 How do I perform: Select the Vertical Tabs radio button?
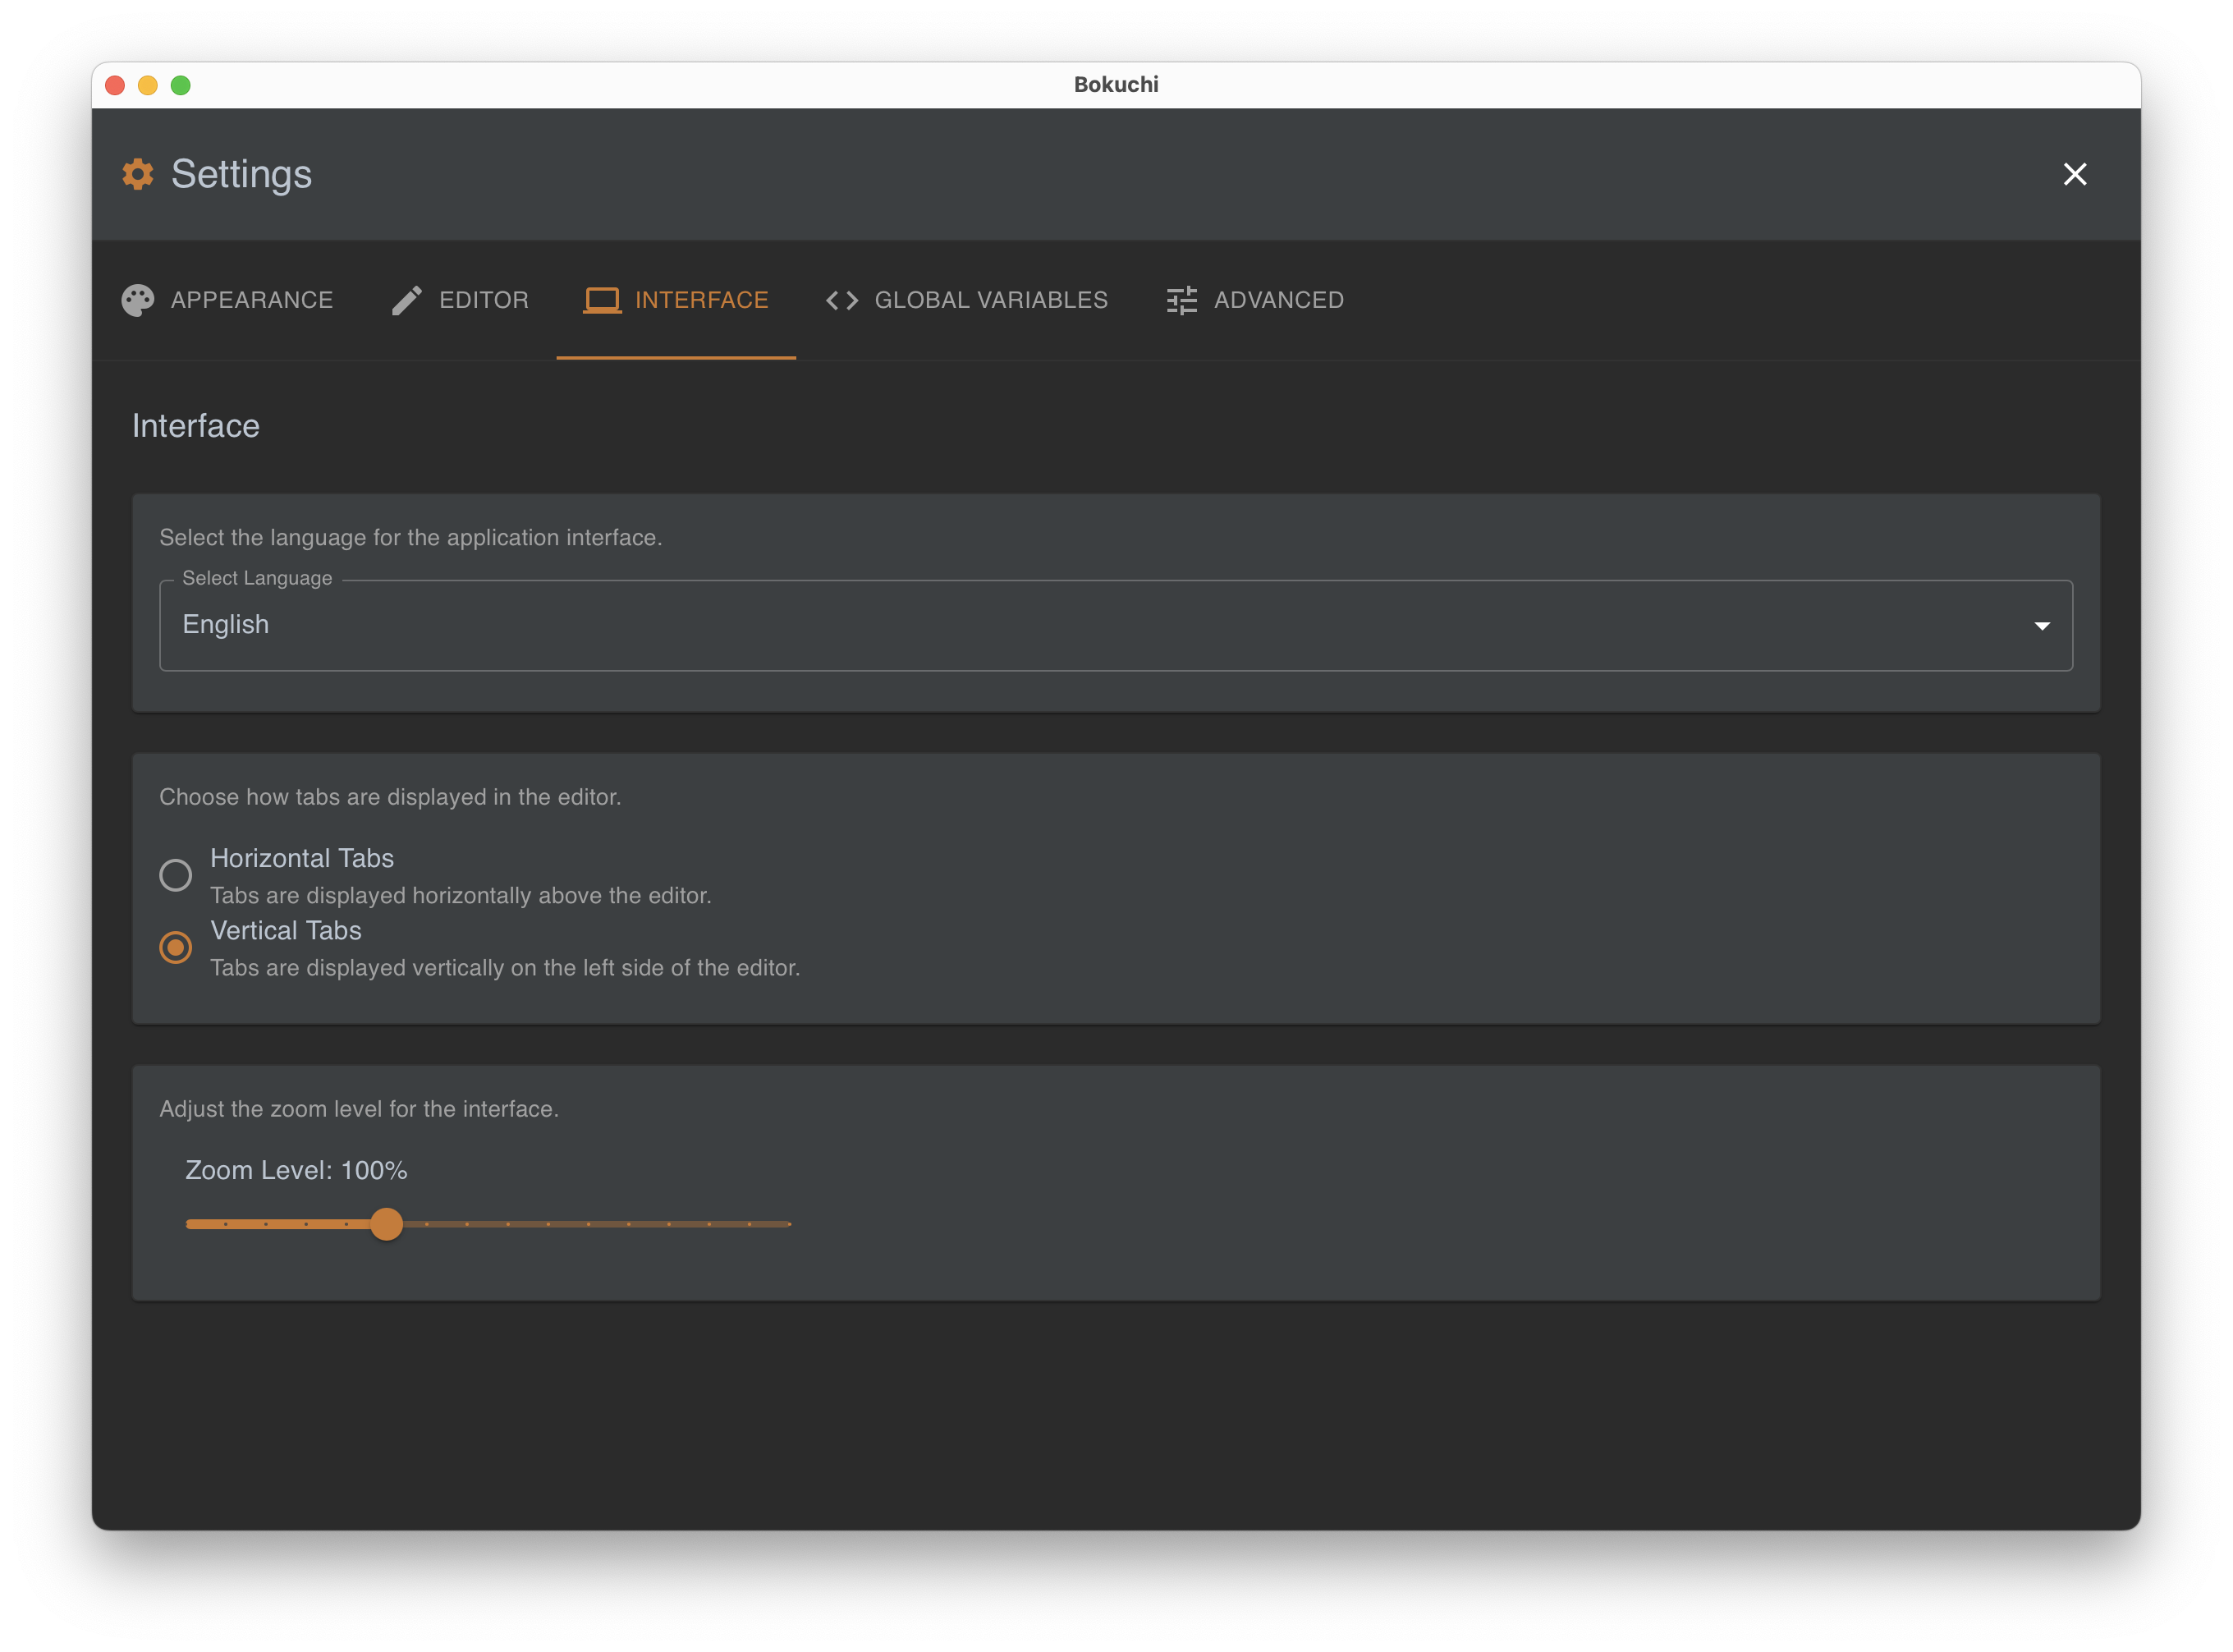click(x=176, y=947)
